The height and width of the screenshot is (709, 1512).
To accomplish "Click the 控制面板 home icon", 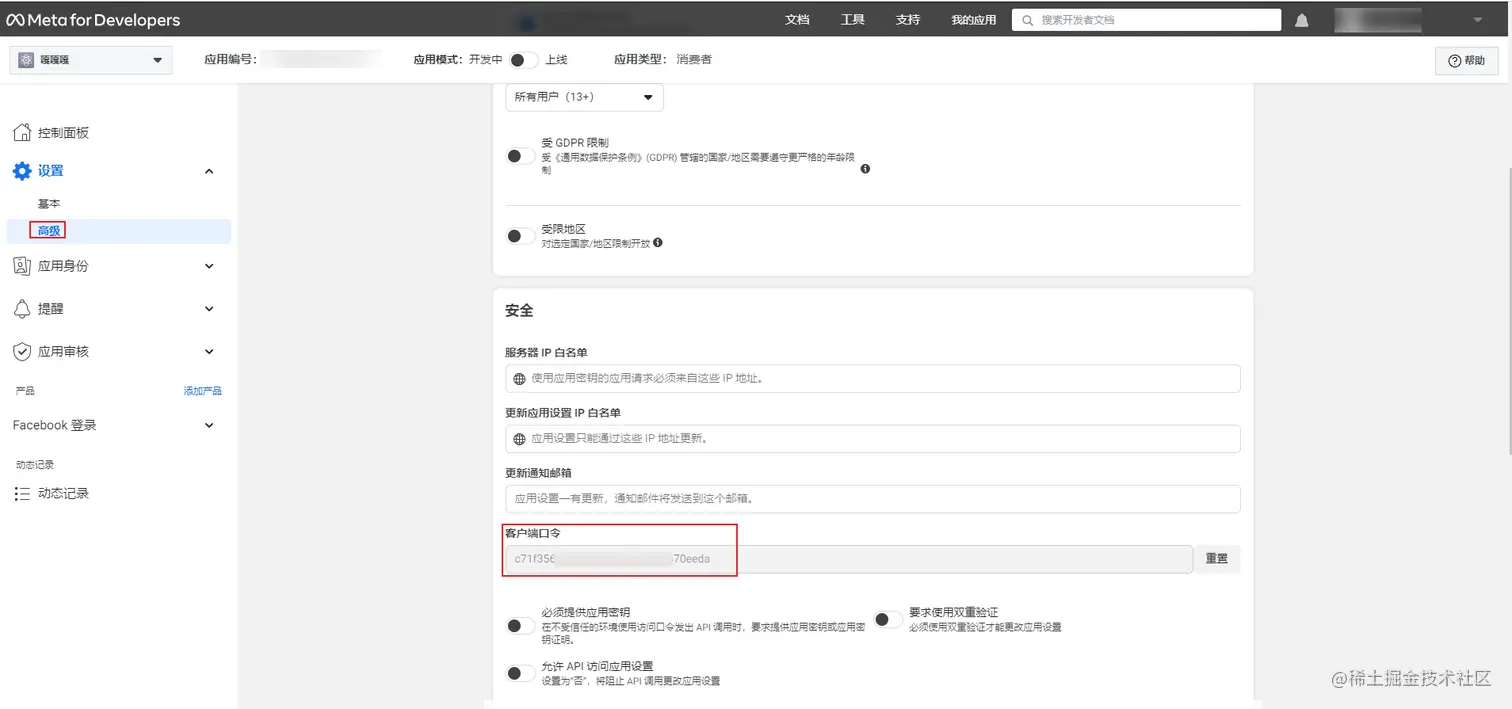I will [22, 132].
